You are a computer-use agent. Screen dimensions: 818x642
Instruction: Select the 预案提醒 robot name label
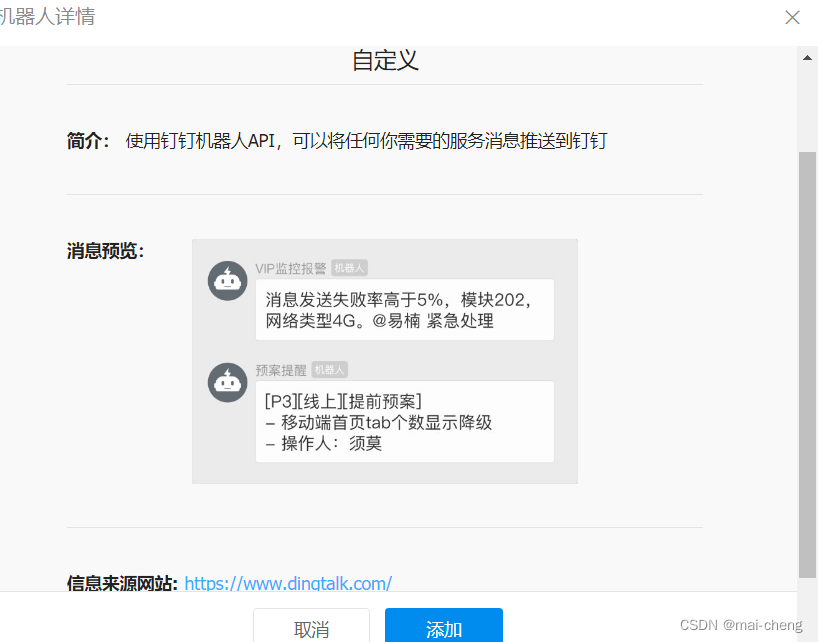280,369
